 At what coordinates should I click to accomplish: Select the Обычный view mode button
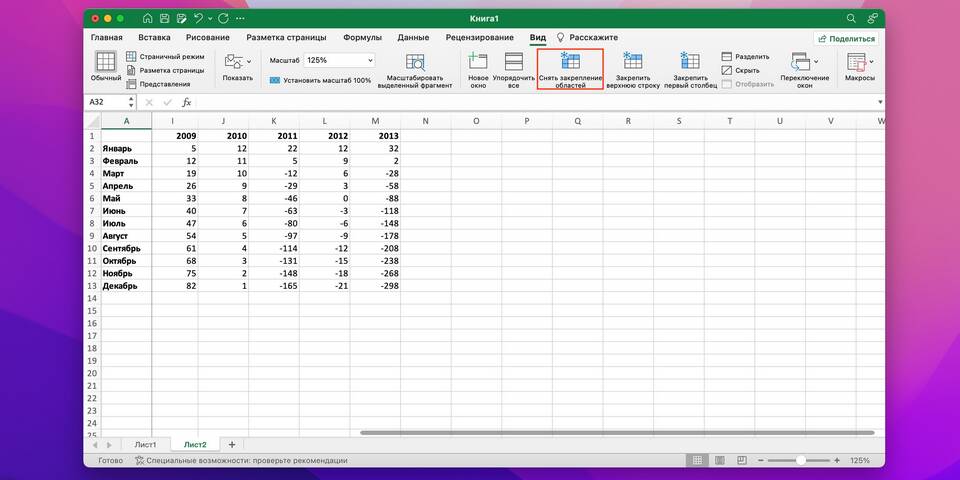pos(106,64)
